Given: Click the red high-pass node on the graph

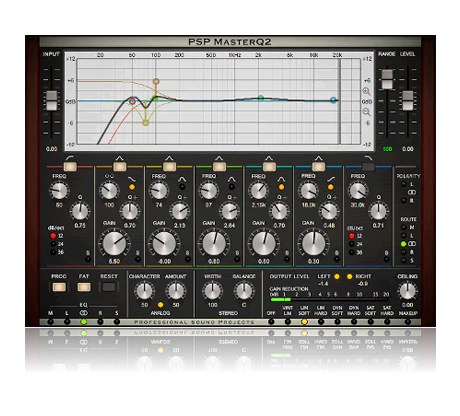Looking at the screenshot, I should (x=132, y=101).
